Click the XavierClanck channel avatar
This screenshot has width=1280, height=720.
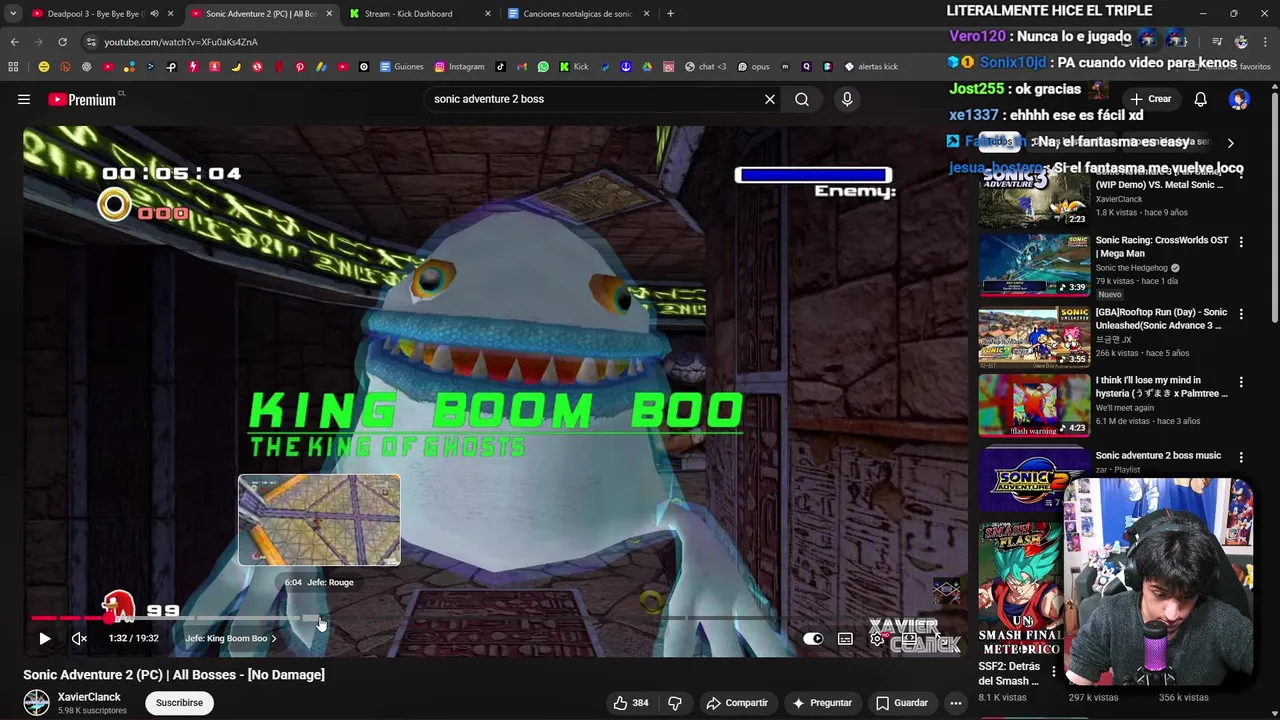(x=37, y=703)
